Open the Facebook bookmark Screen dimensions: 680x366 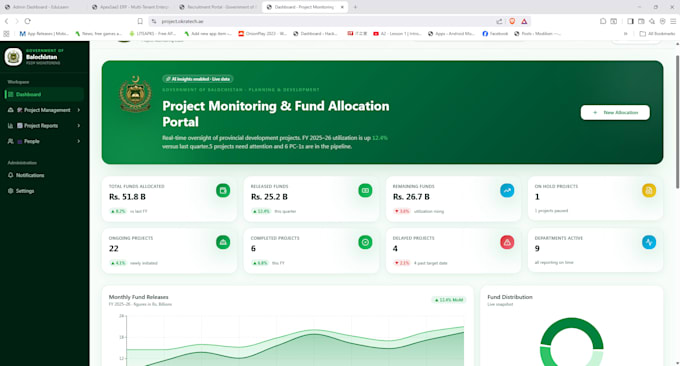point(495,33)
